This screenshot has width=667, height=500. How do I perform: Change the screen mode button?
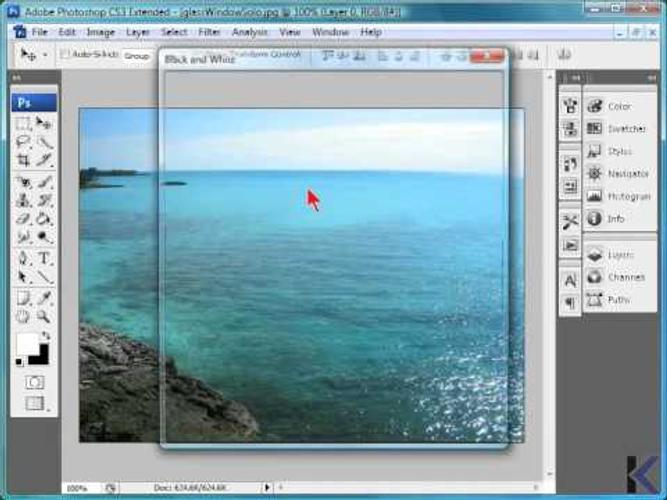(x=35, y=403)
